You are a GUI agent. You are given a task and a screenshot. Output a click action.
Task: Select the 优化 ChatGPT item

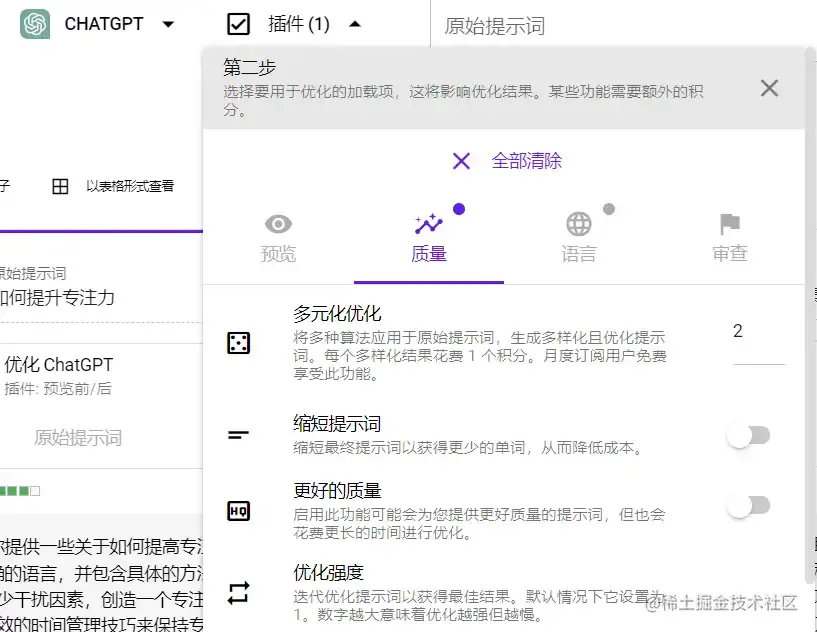click(59, 364)
